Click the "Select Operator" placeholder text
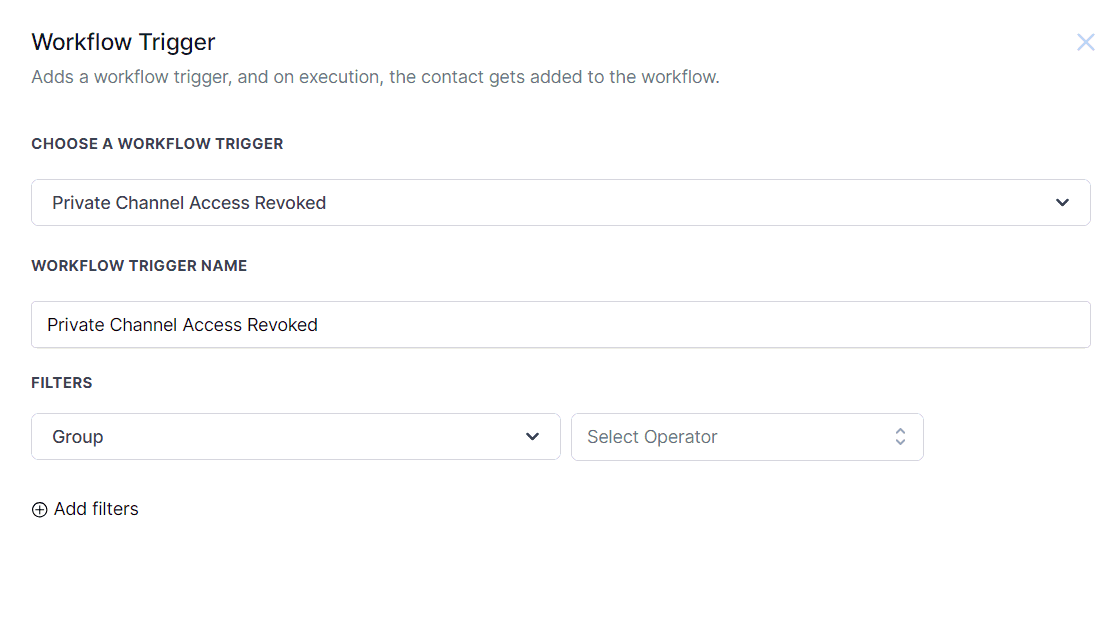The height and width of the screenshot is (640, 1120). (x=652, y=437)
